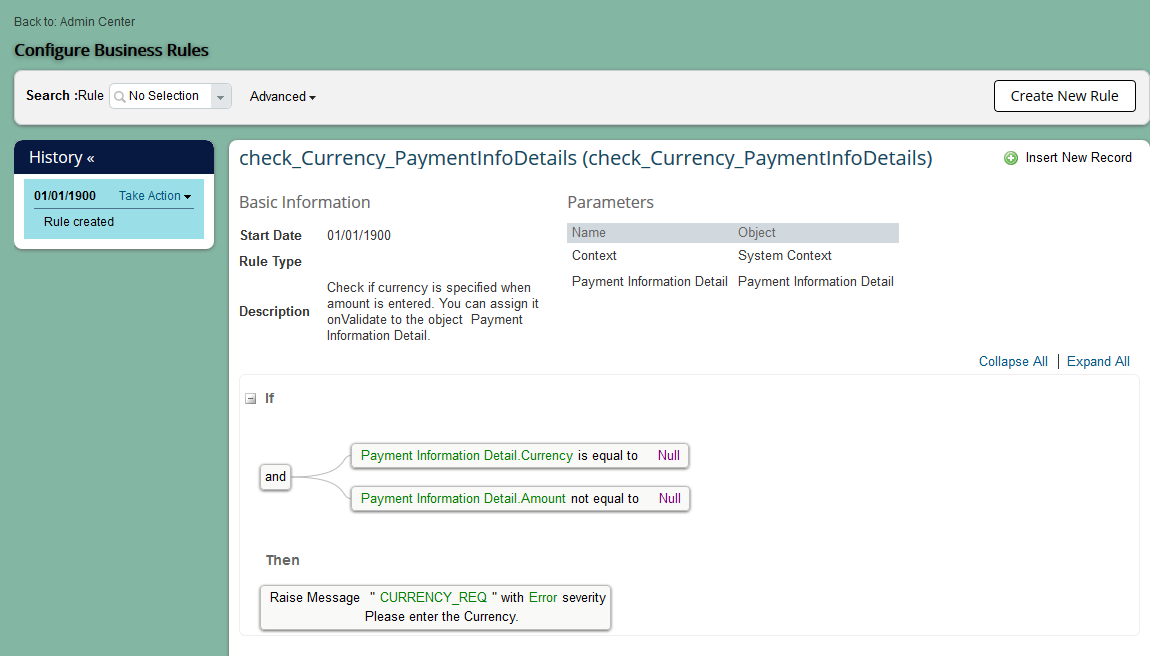1150x656 pixels.
Task: Click the green Insert New Record plus icon
Action: 1011,158
